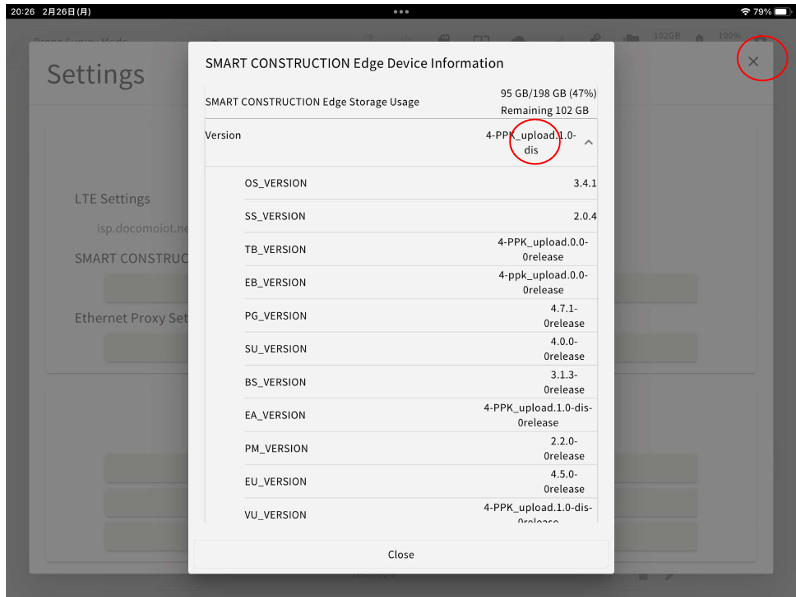Close the Settings panel with X icon
Viewport: 796px width, 597px height.
pos(753,61)
